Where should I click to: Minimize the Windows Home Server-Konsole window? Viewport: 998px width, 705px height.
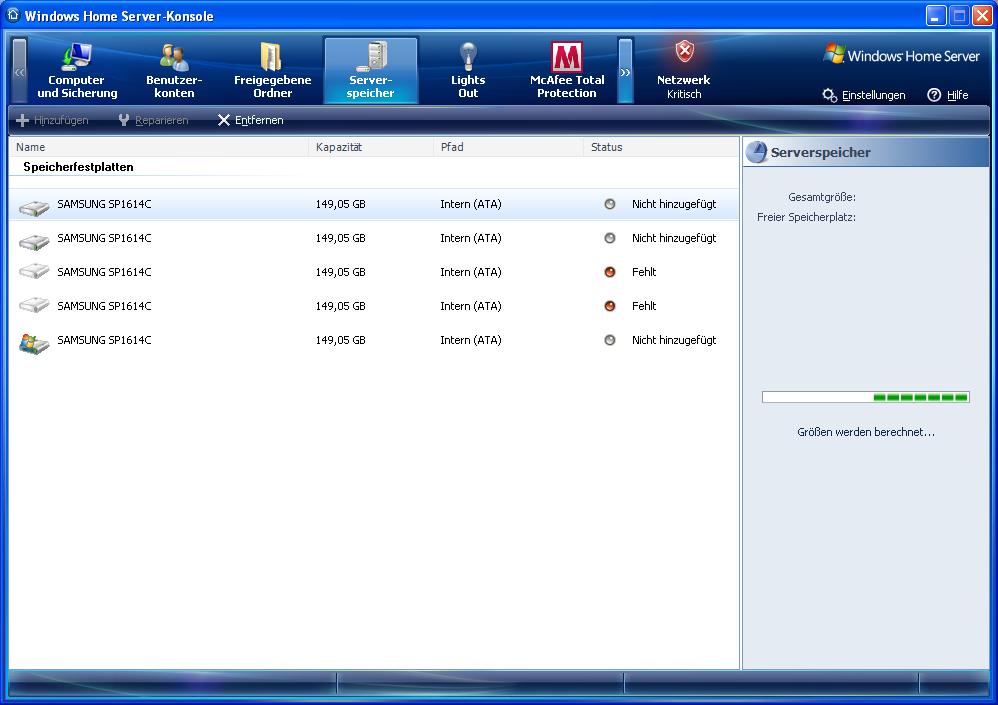pos(936,16)
